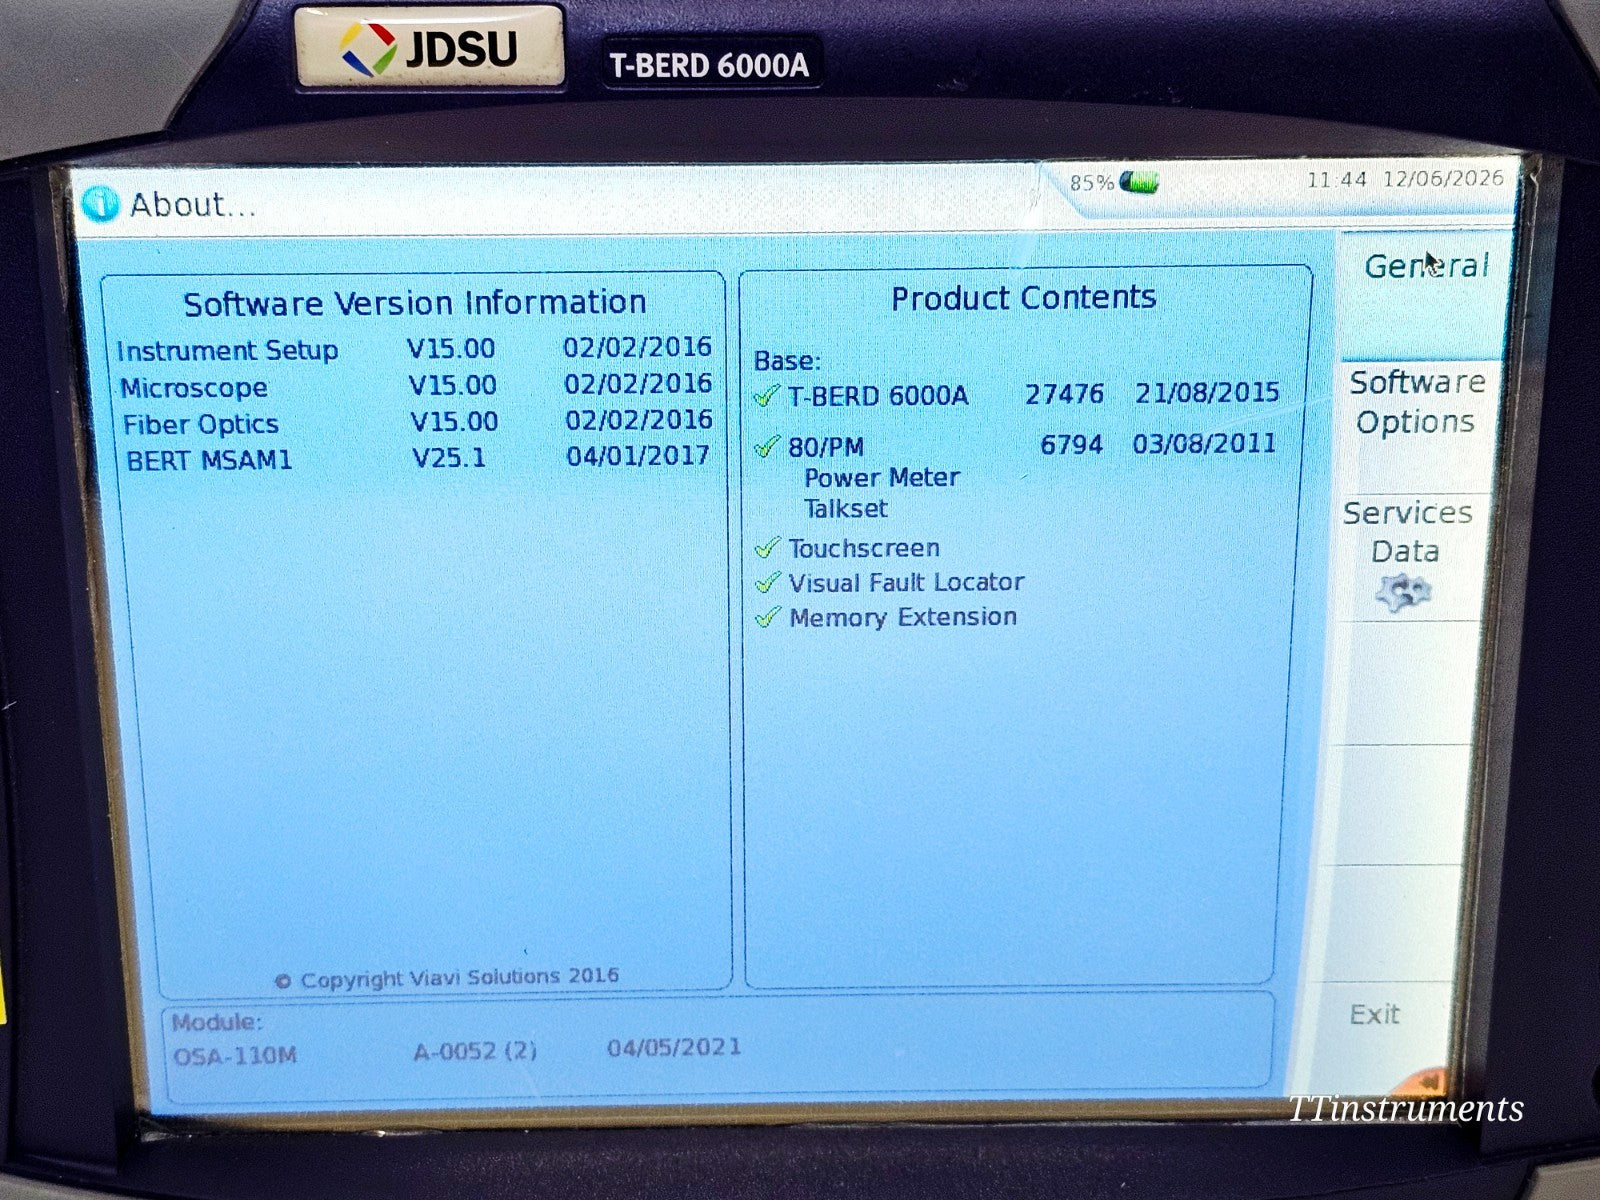Click the Product Contents heading
The image size is (1600, 1200).
click(1023, 298)
